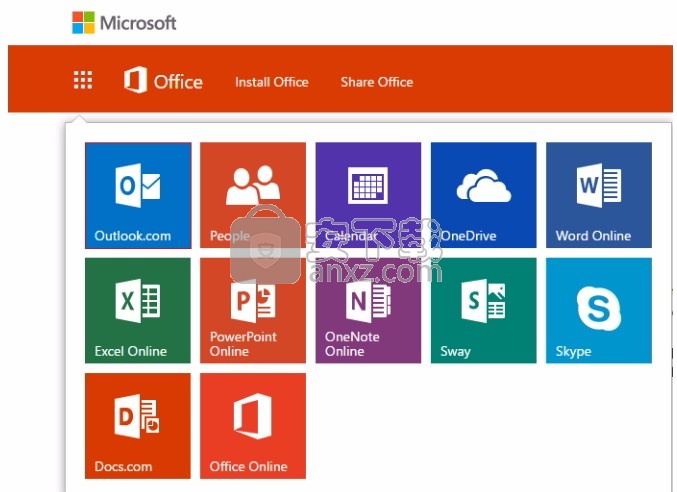Click the Microsoft logo at top
The height and width of the screenshot is (492, 677).
(x=124, y=22)
